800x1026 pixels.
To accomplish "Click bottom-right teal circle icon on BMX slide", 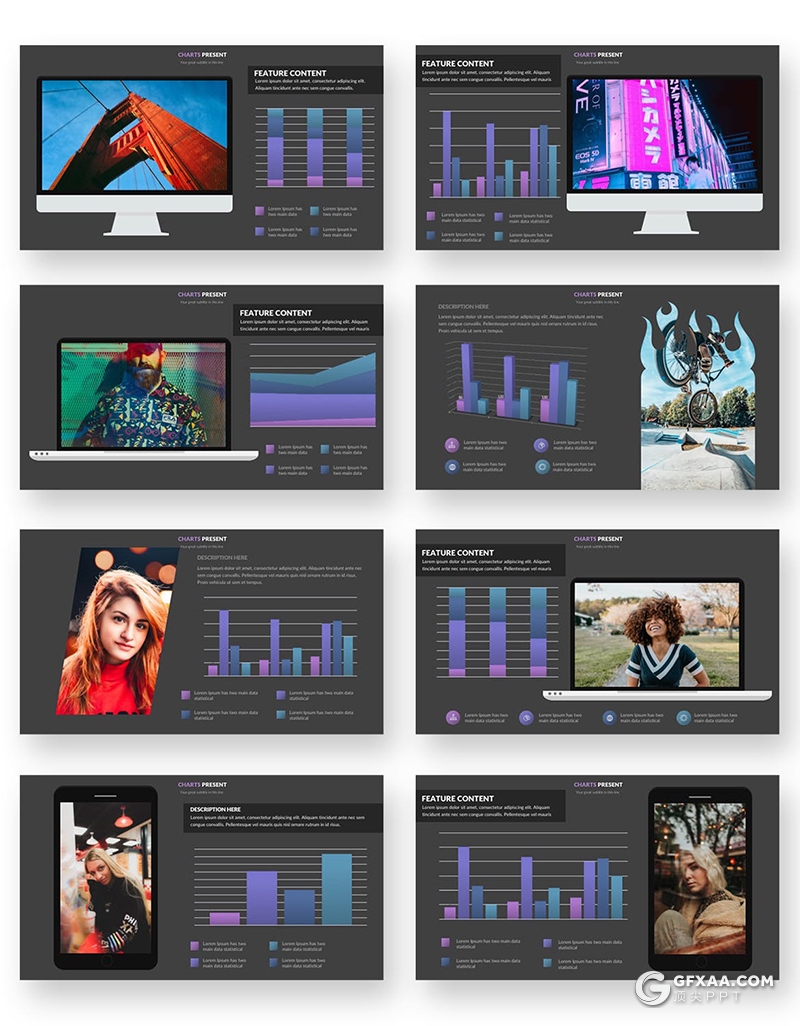I will [541, 466].
